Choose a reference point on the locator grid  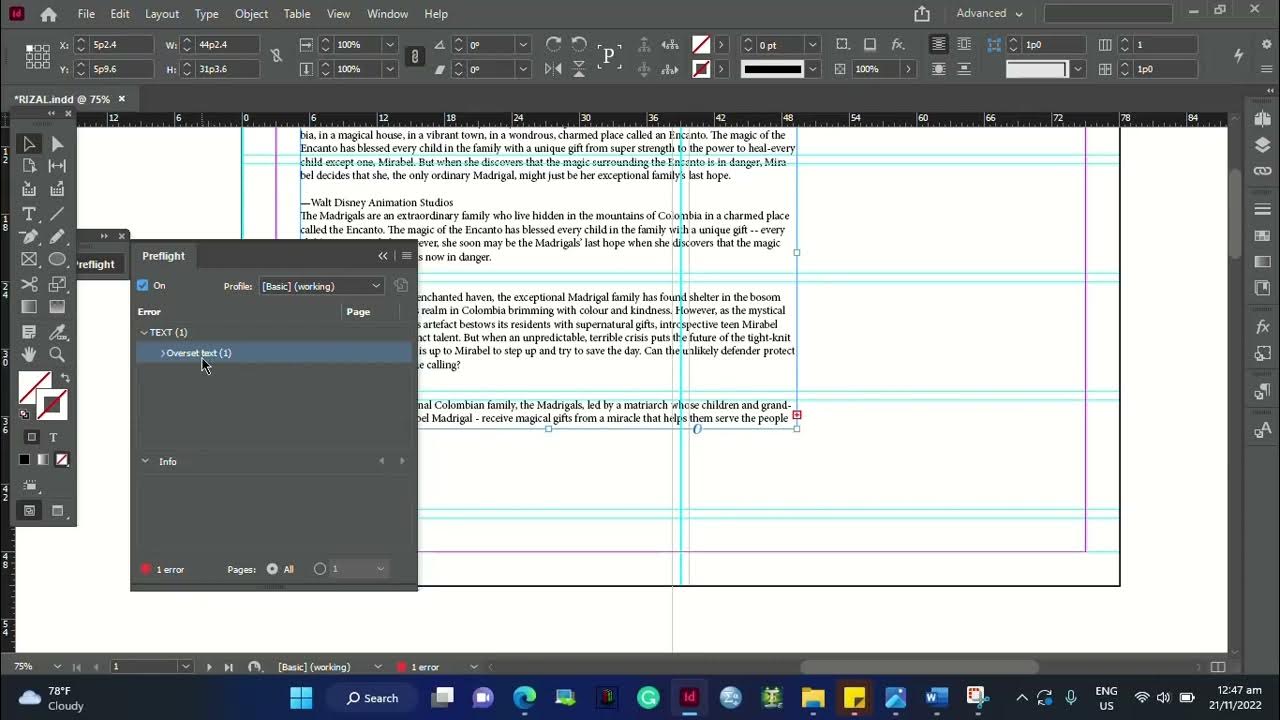37,57
